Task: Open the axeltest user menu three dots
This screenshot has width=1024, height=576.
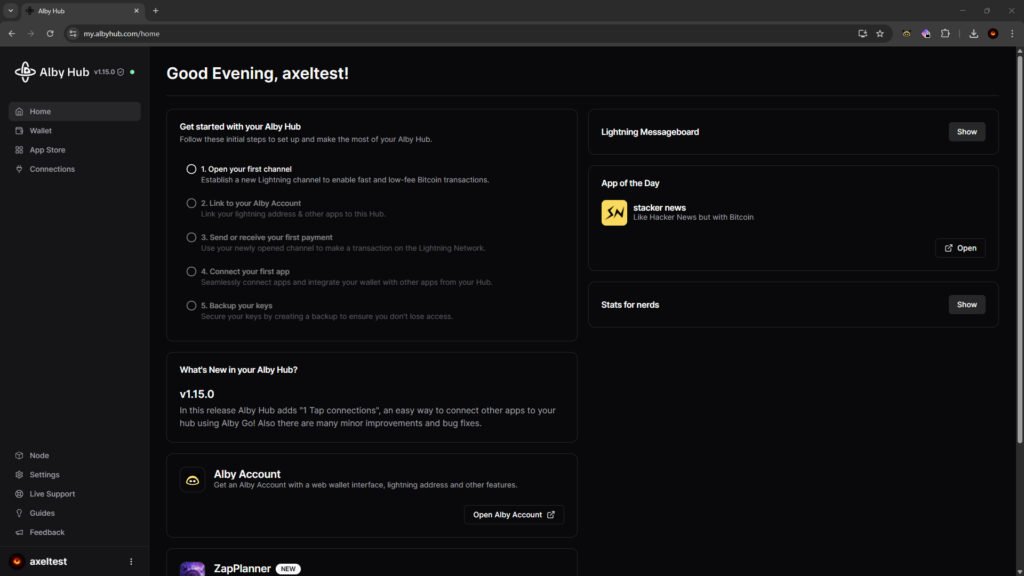Action: coord(131,561)
